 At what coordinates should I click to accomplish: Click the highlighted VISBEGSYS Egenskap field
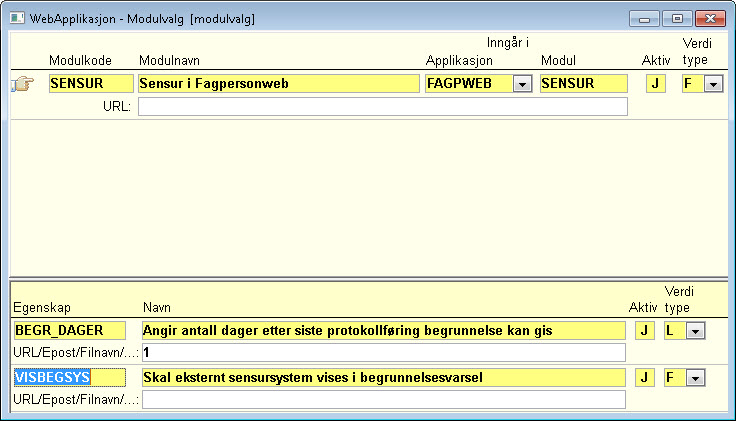(x=69, y=377)
